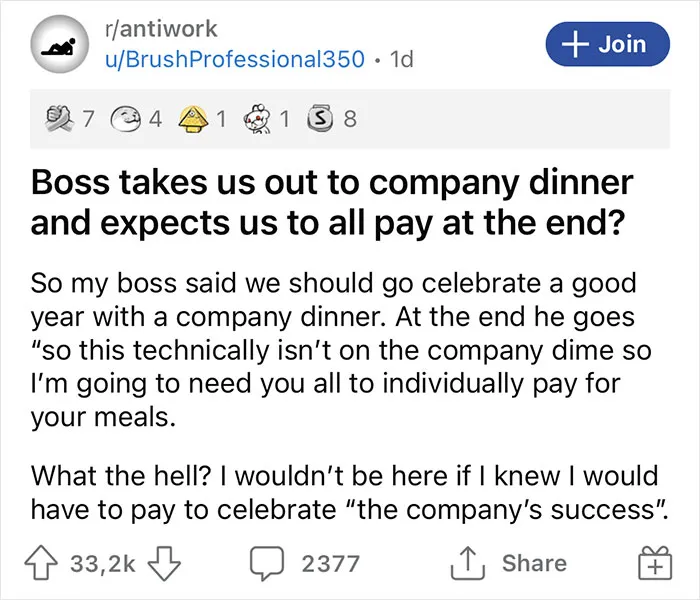This screenshot has width=700, height=600.
Task: Click the 33,2k vote score
Action: point(103,563)
